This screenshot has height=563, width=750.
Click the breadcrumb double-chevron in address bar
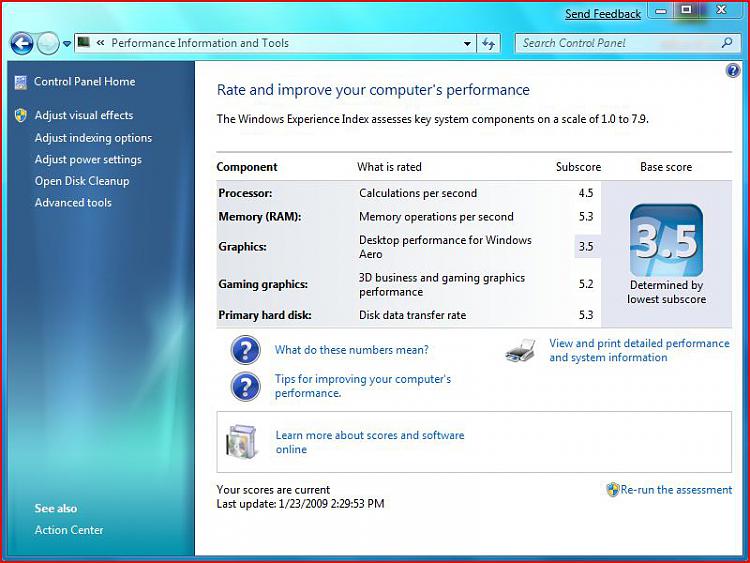100,43
